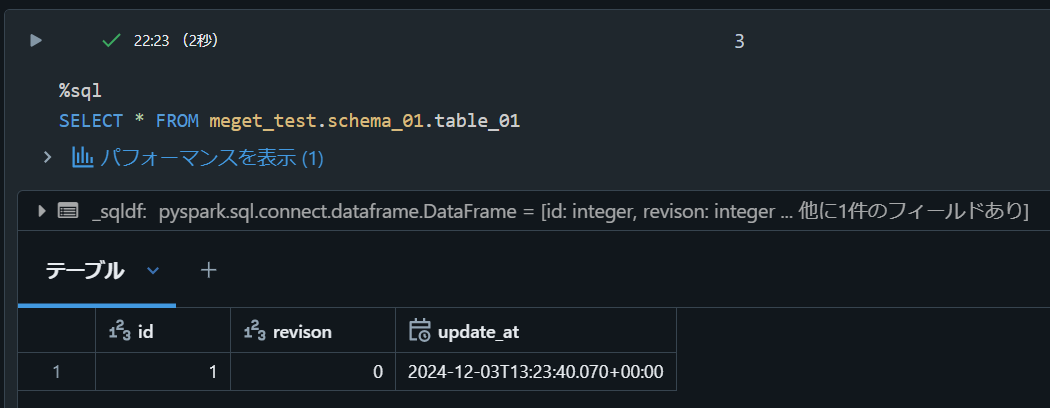The height and width of the screenshot is (408, 1050).
Task: Select the テーブル tab
Action: click(85, 270)
